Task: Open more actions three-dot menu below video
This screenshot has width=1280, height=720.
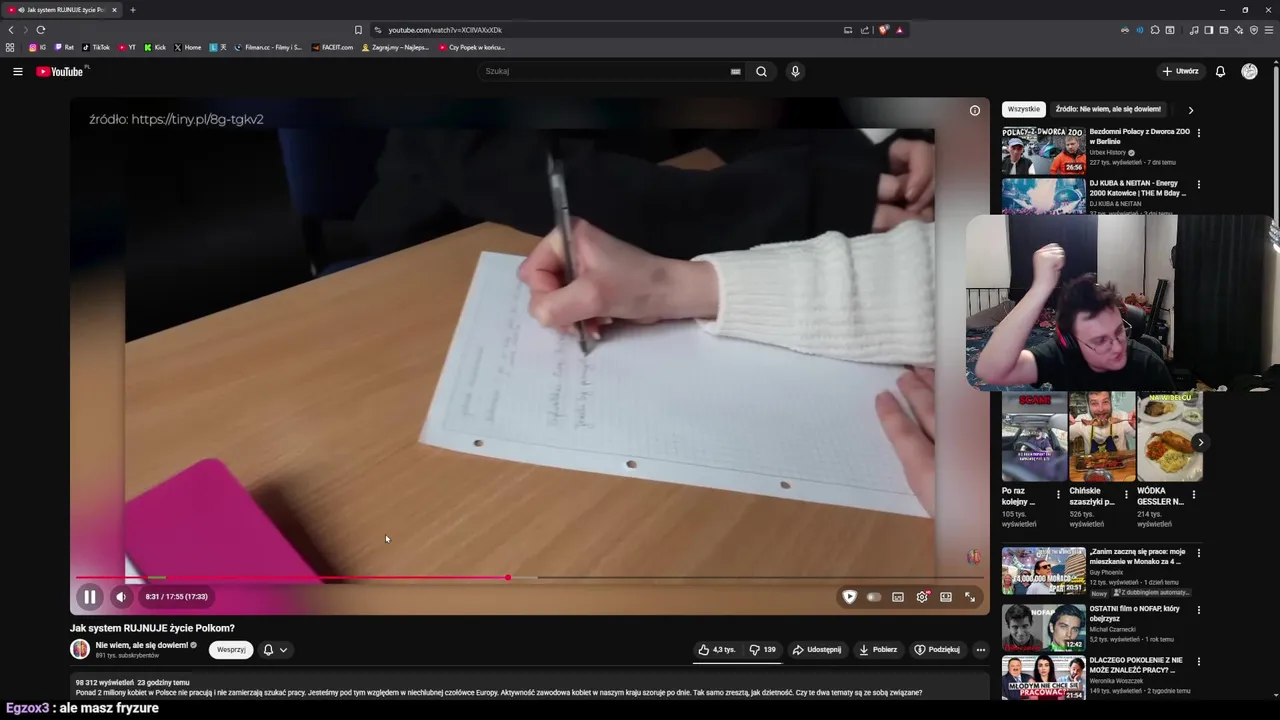Action: coord(980,650)
